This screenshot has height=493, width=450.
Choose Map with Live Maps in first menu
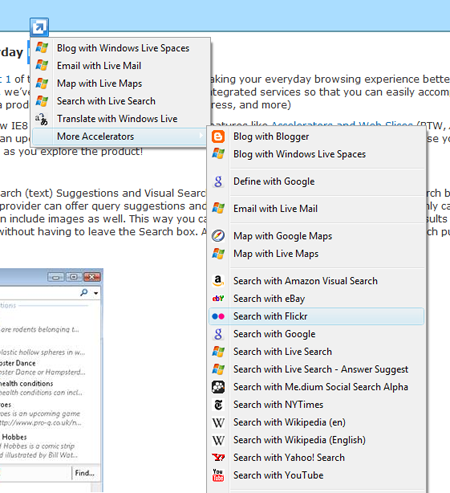pos(120,83)
